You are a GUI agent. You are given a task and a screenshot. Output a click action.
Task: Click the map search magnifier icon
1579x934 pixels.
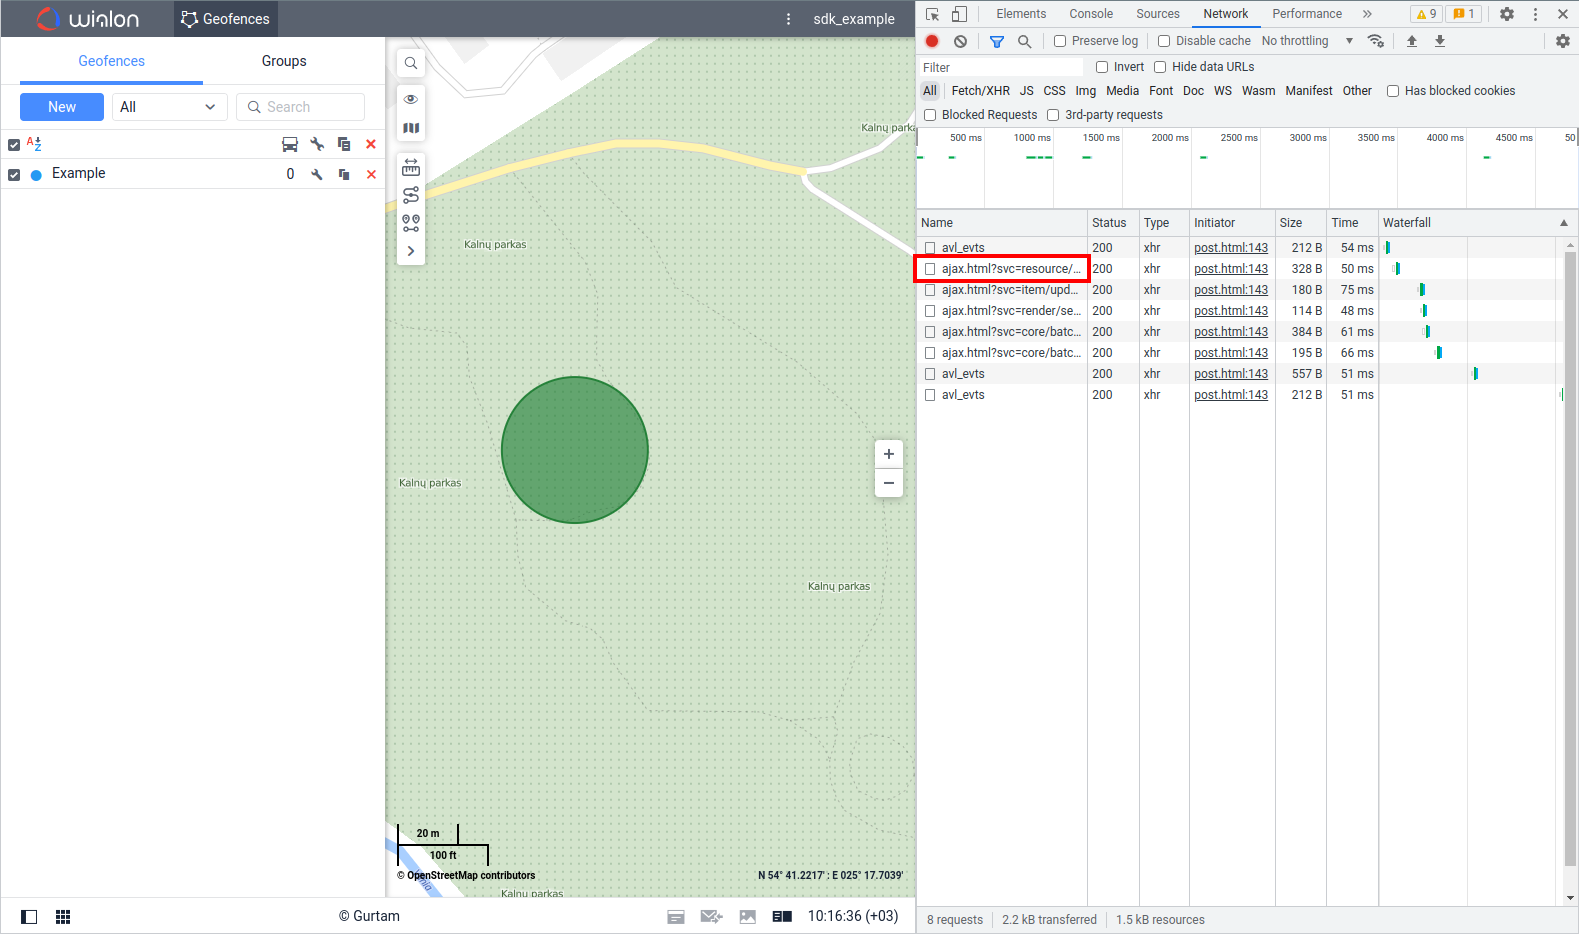click(411, 63)
